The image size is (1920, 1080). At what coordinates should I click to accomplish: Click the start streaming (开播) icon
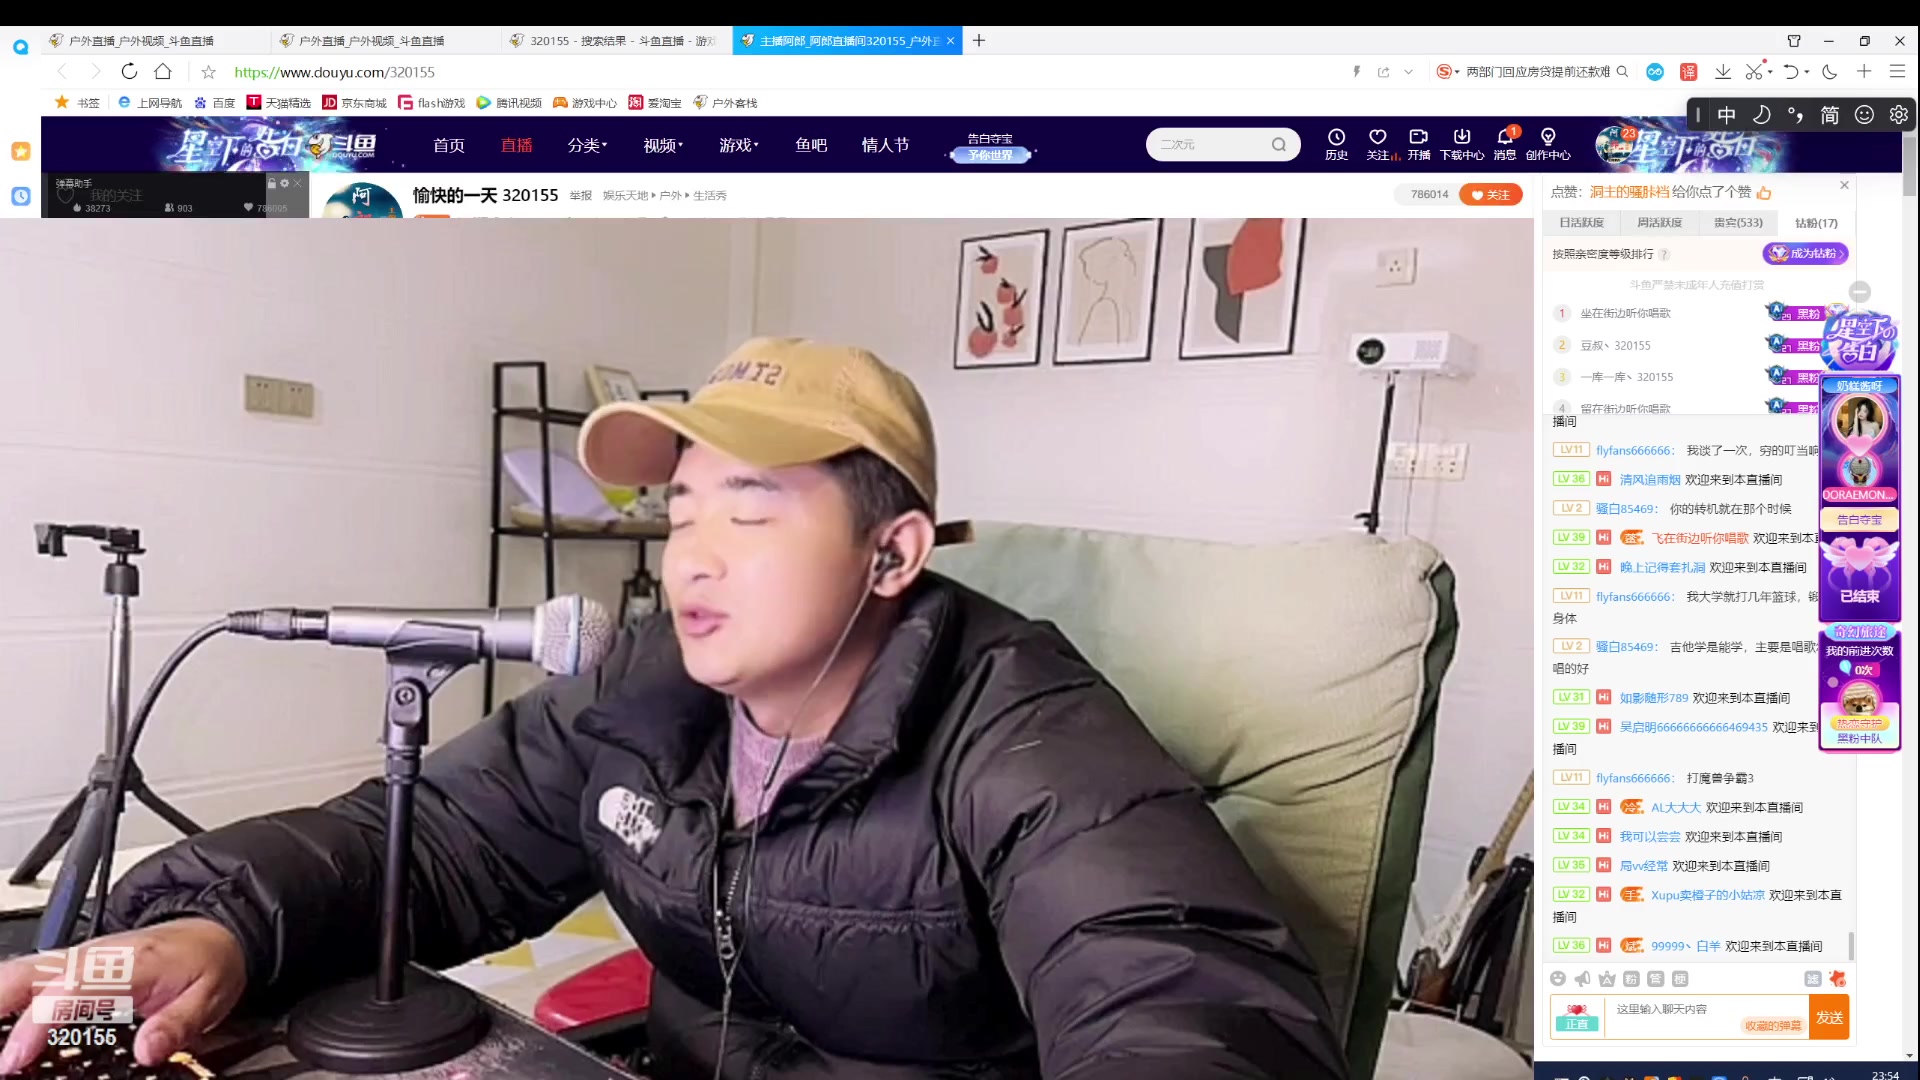pos(1418,144)
